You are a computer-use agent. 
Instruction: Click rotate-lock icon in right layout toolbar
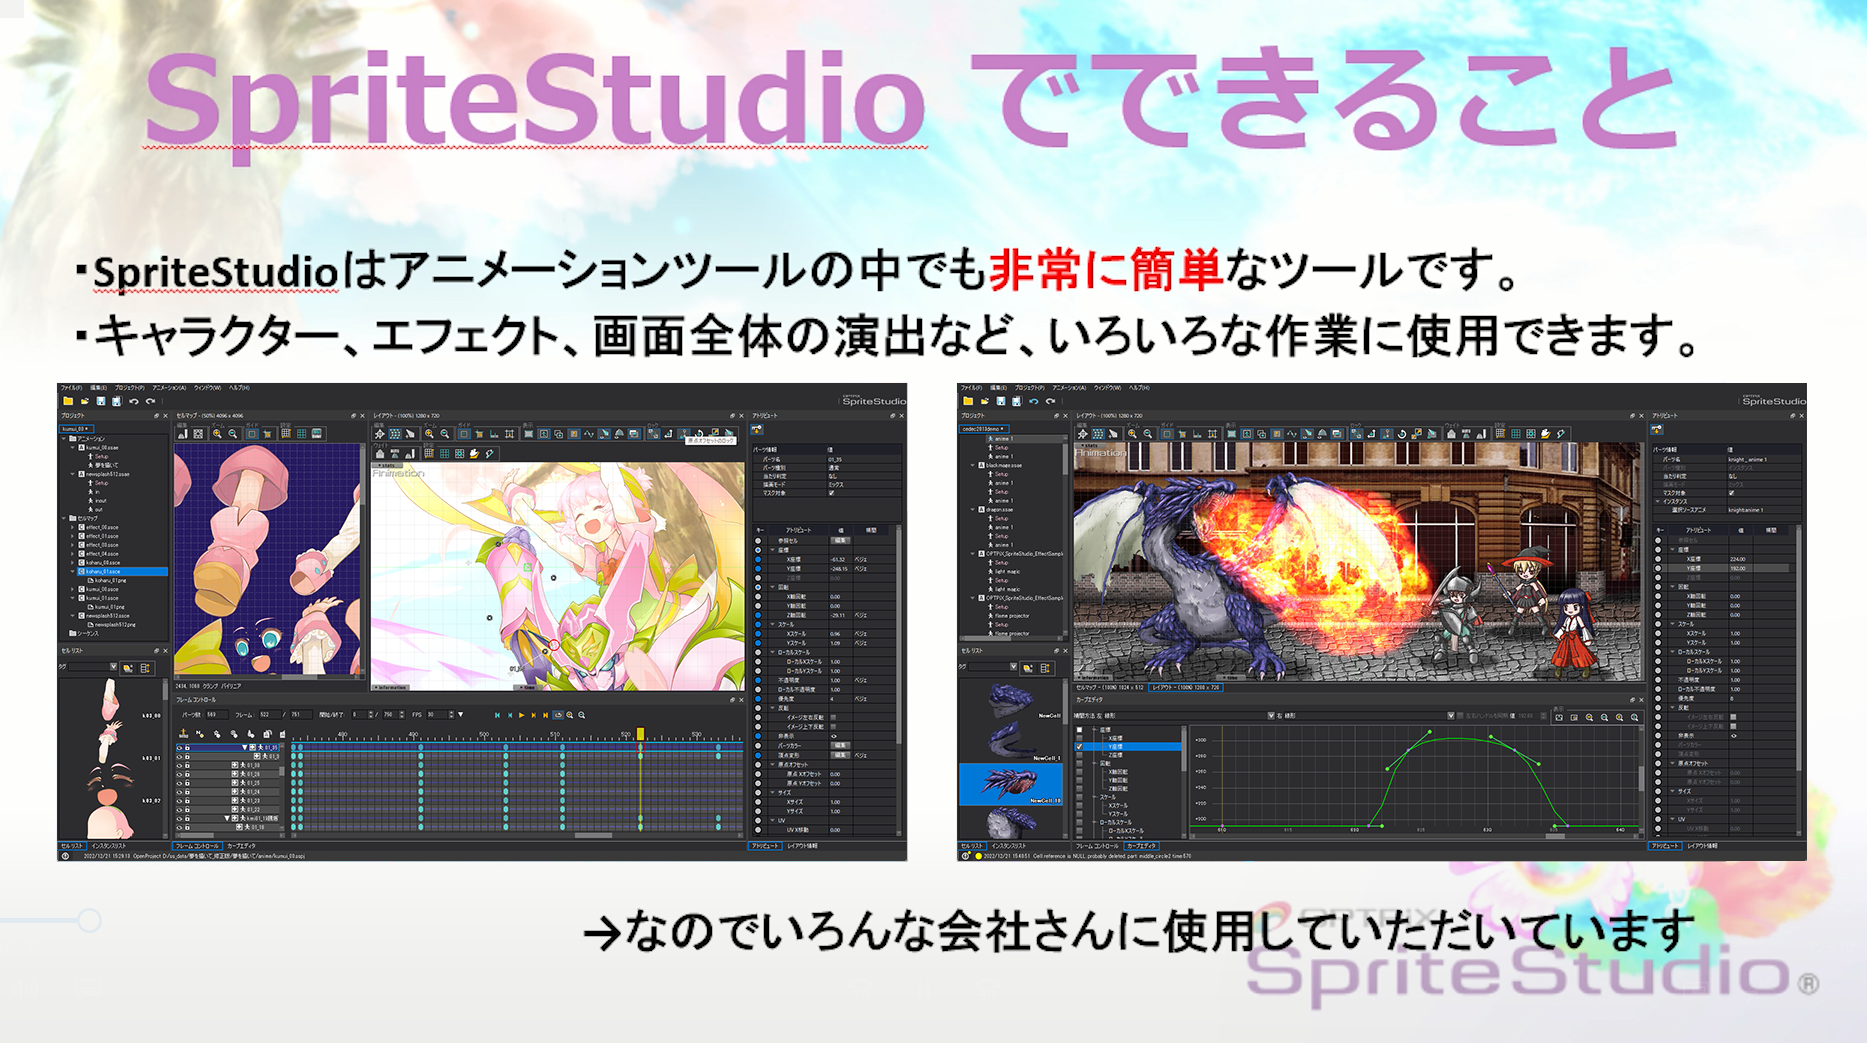(x=1402, y=434)
